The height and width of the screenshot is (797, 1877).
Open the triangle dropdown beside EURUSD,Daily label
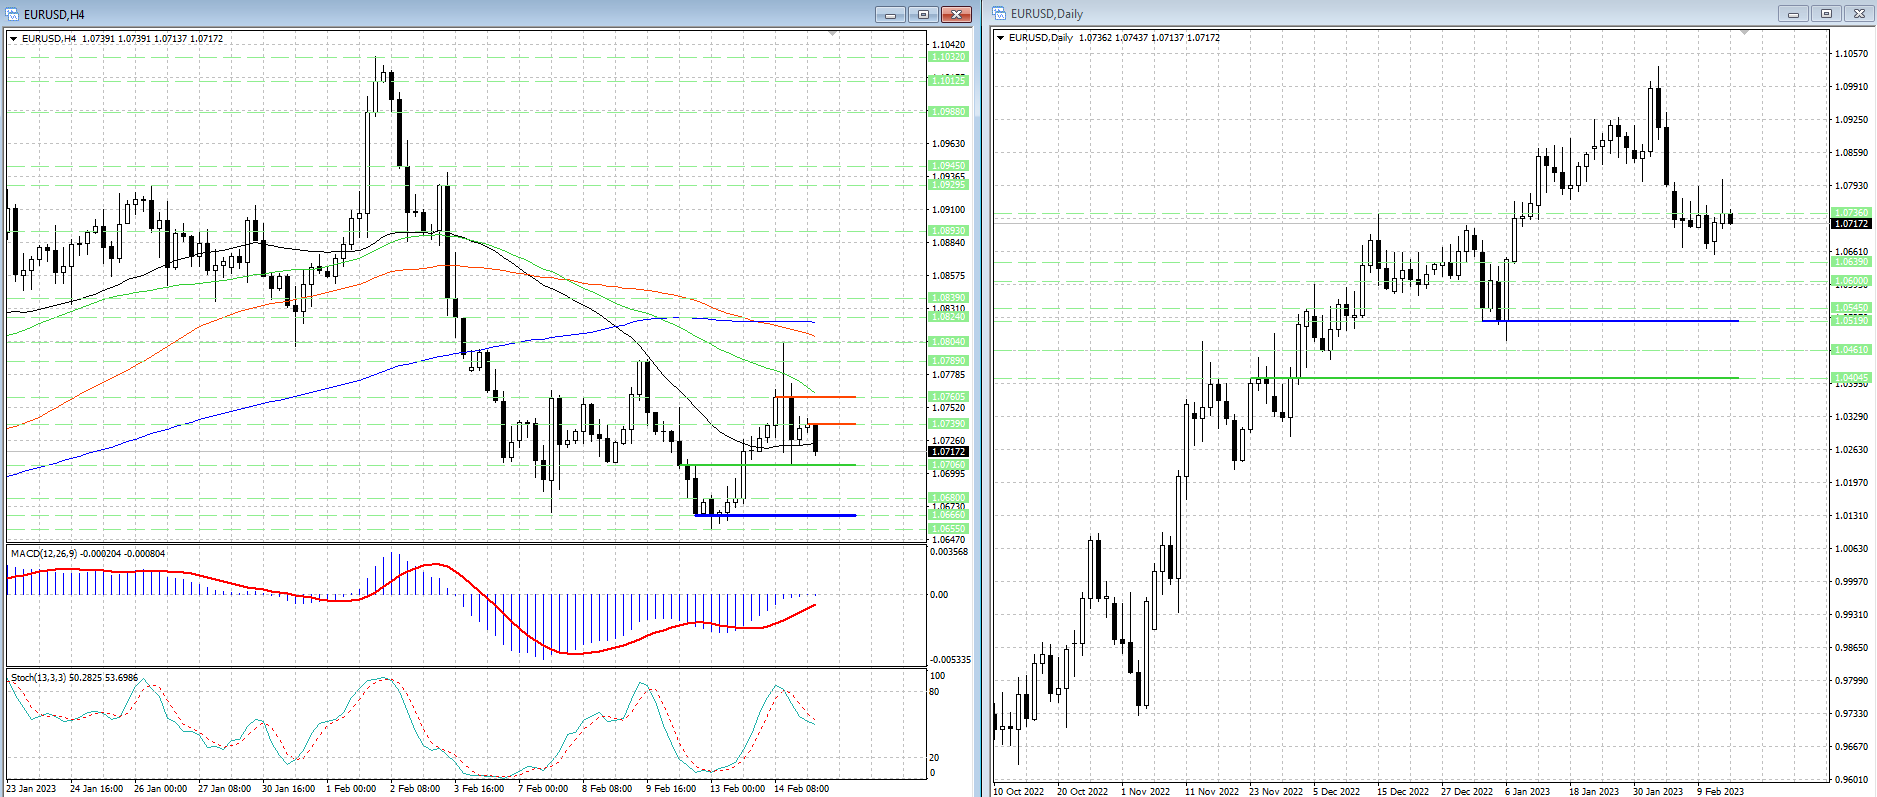click(x=1000, y=38)
